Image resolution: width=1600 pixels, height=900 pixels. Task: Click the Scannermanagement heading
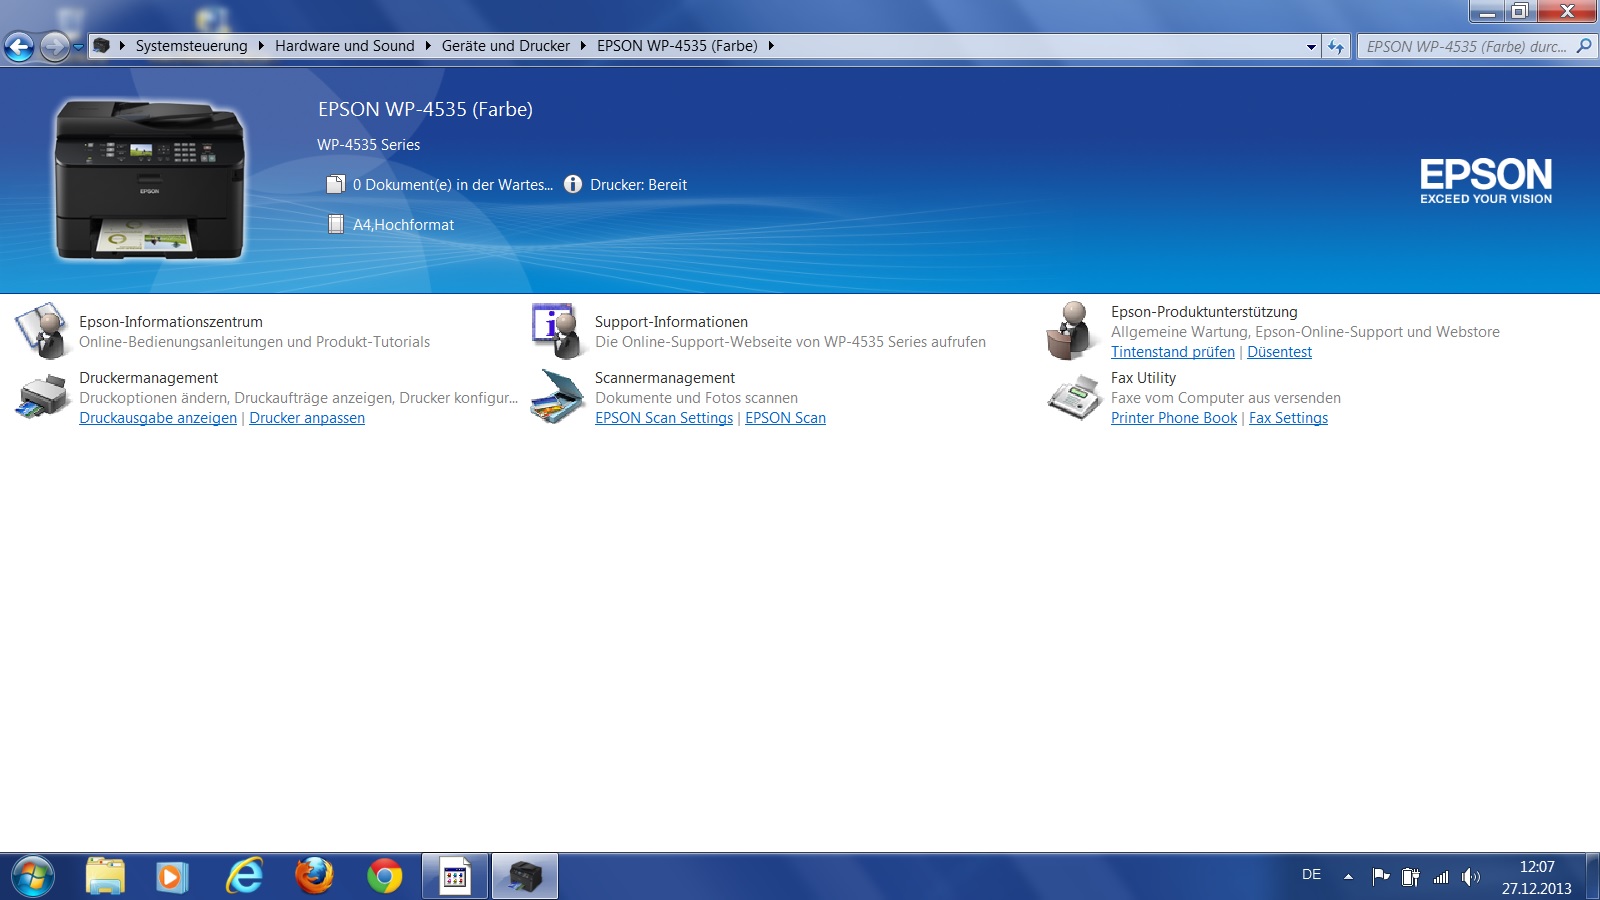click(665, 378)
